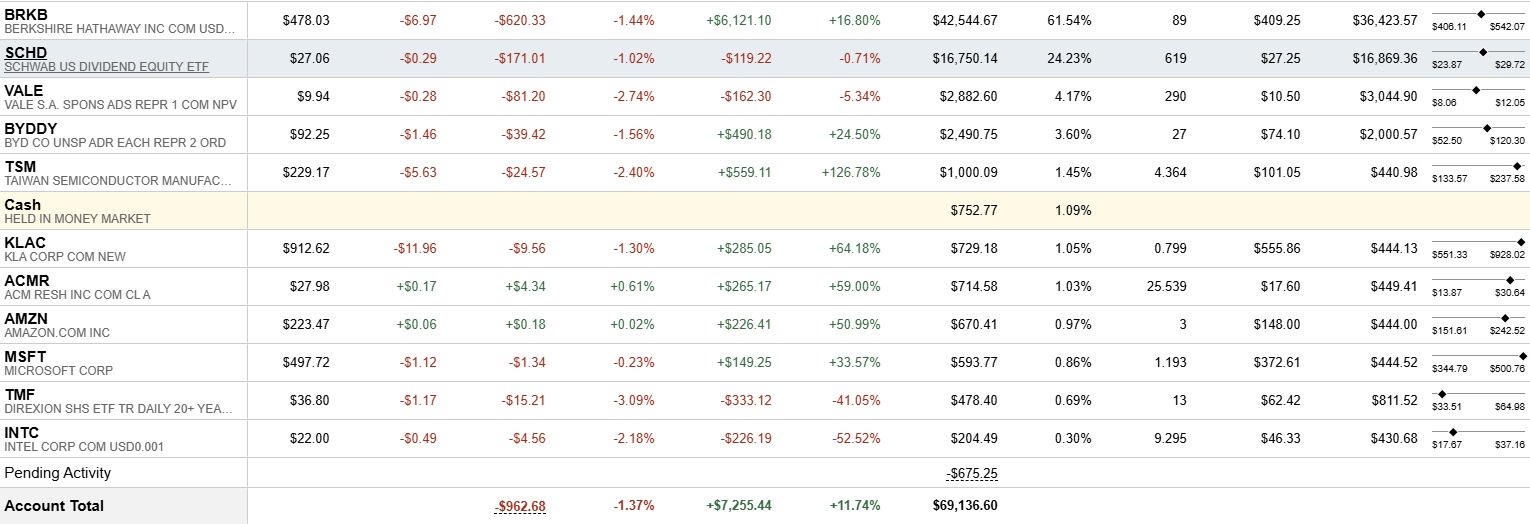
Task: Click Account Total gain percent +11.74%
Action: [x=855, y=506]
